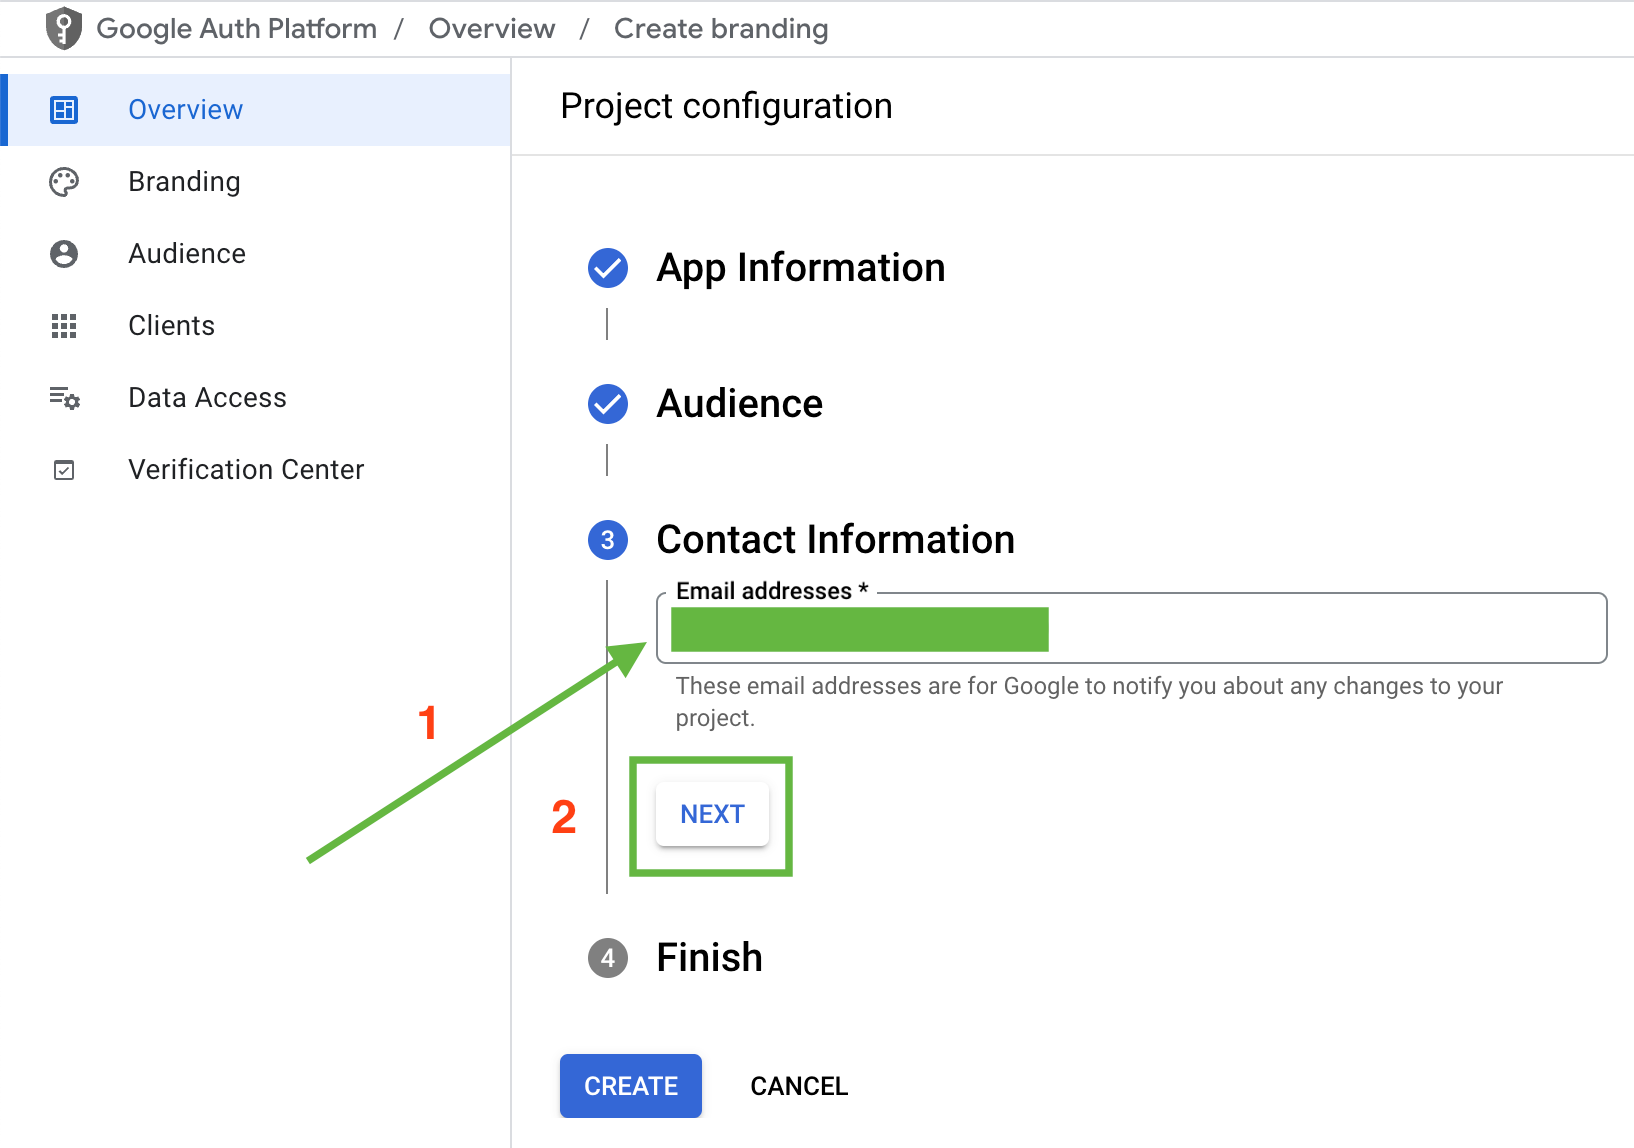
Task: Select Data Access in the sidebar
Action: [x=257, y=398]
